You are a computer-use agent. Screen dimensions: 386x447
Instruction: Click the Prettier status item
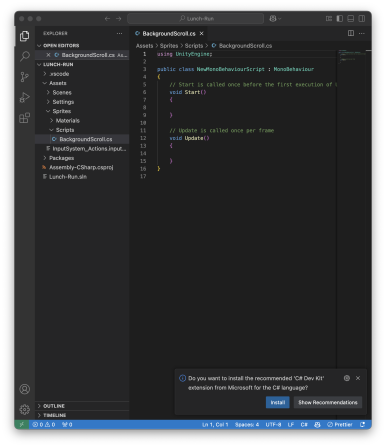(340, 424)
